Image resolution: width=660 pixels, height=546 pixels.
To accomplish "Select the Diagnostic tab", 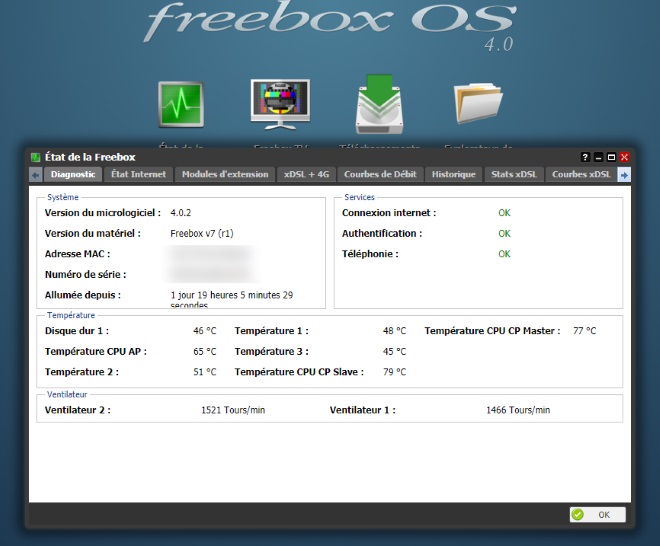I will 73,174.
